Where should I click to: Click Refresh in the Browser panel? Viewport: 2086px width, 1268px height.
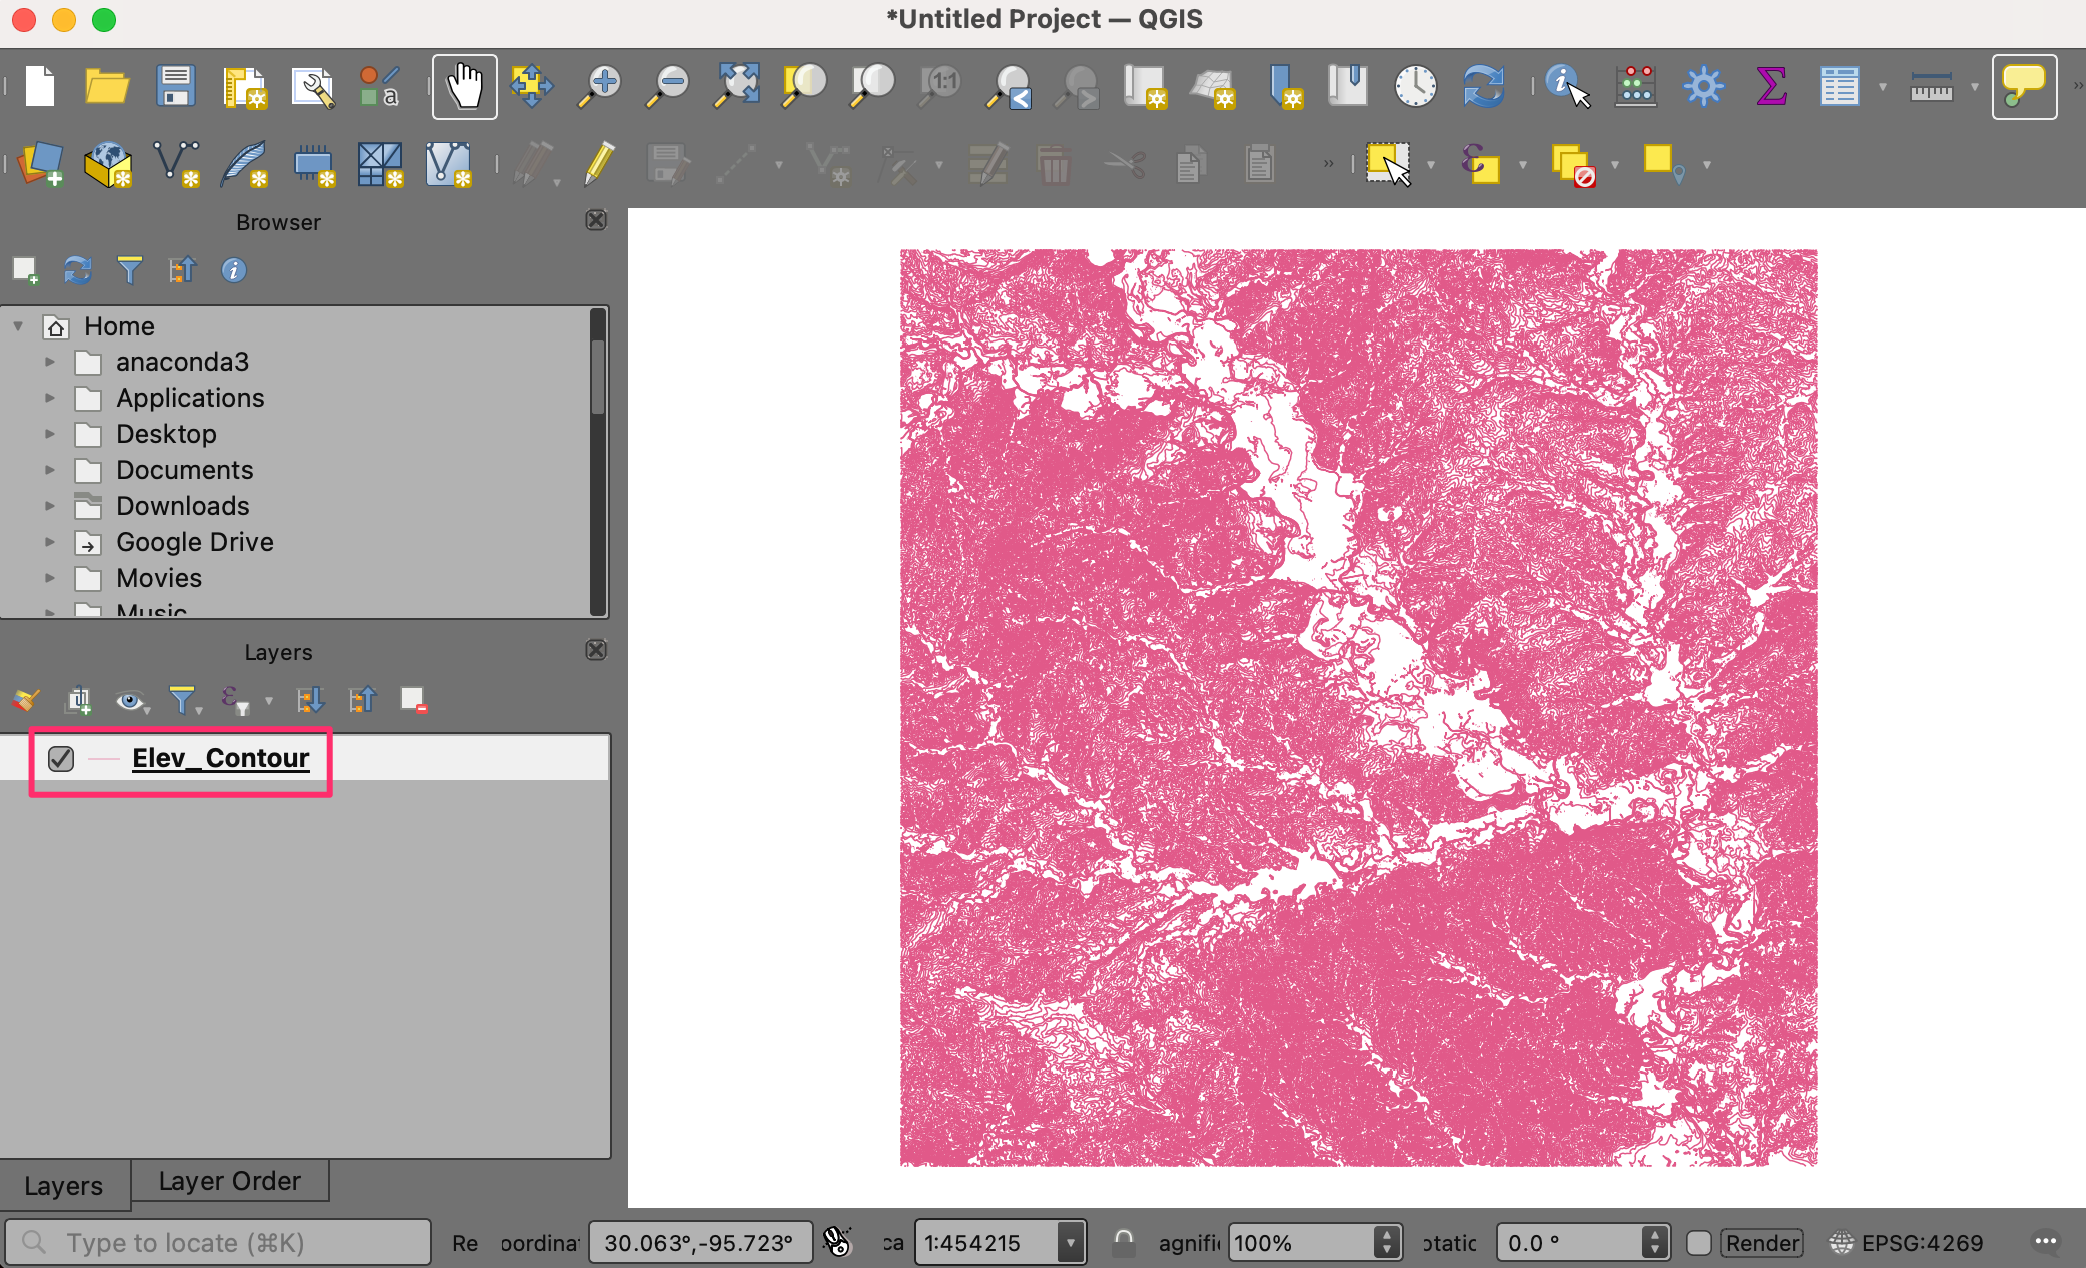tap(77, 270)
